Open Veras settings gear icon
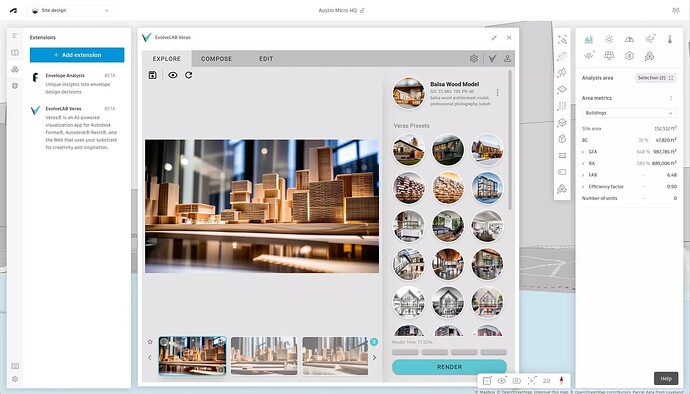 coord(474,58)
